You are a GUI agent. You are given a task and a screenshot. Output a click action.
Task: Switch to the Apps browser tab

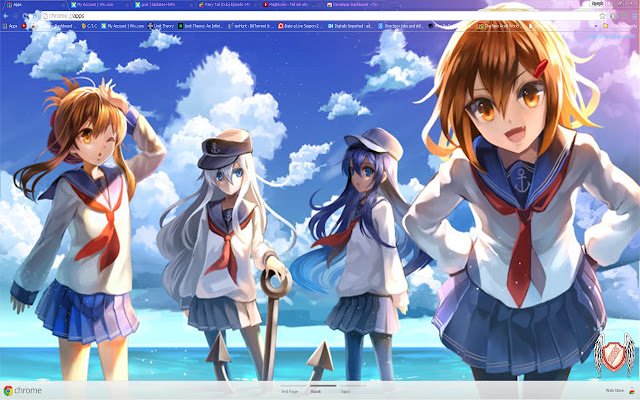[33, 5]
